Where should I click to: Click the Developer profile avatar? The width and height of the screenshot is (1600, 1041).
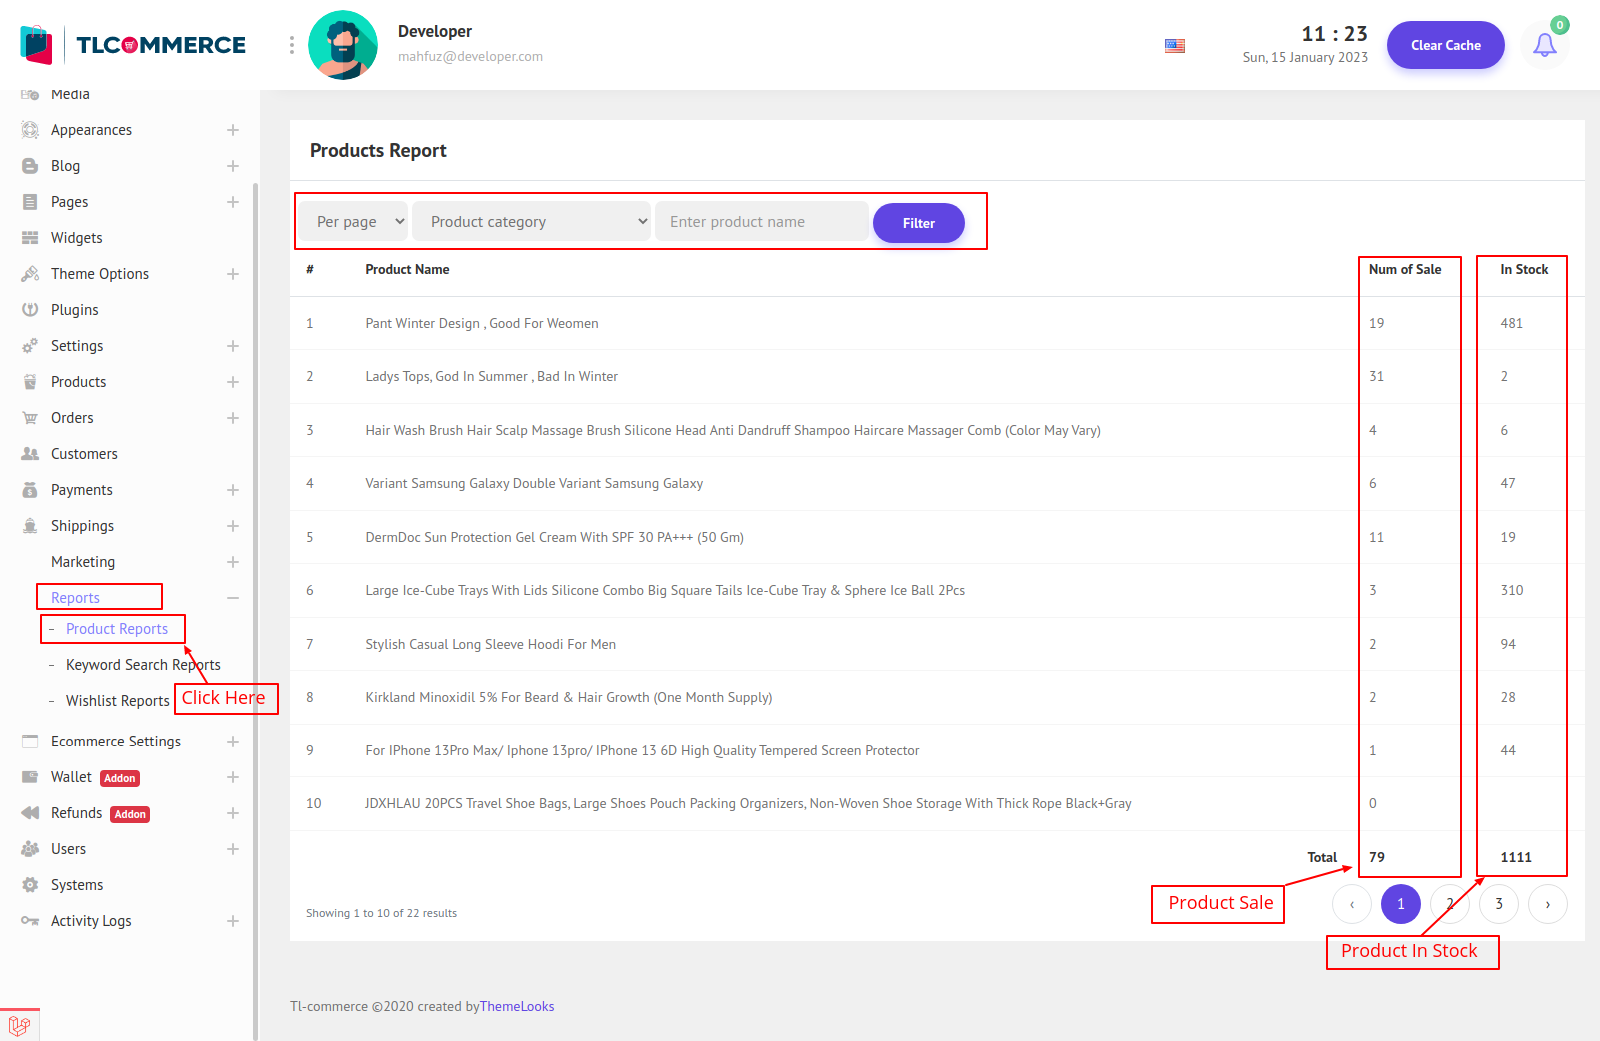(343, 45)
